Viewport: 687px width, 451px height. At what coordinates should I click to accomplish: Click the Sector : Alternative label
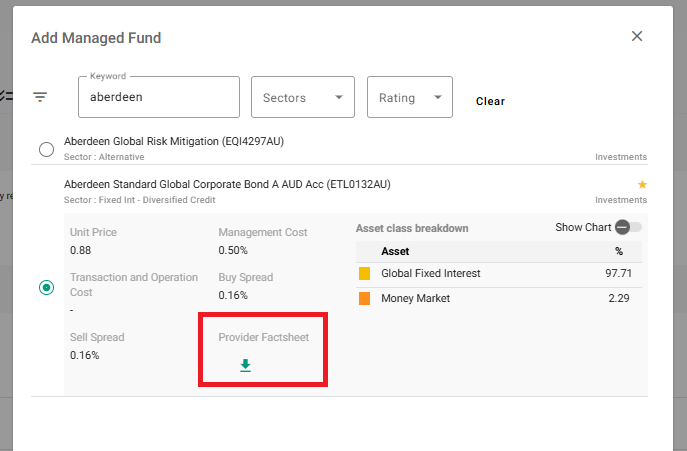[x=104, y=157]
